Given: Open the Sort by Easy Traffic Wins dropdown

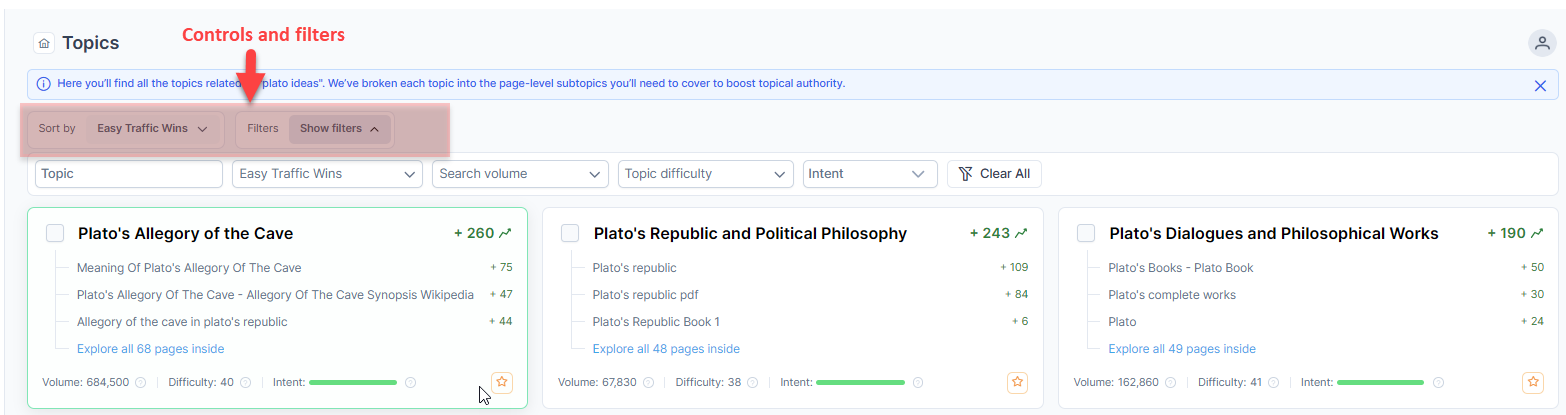Looking at the screenshot, I should [x=152, y=129].
